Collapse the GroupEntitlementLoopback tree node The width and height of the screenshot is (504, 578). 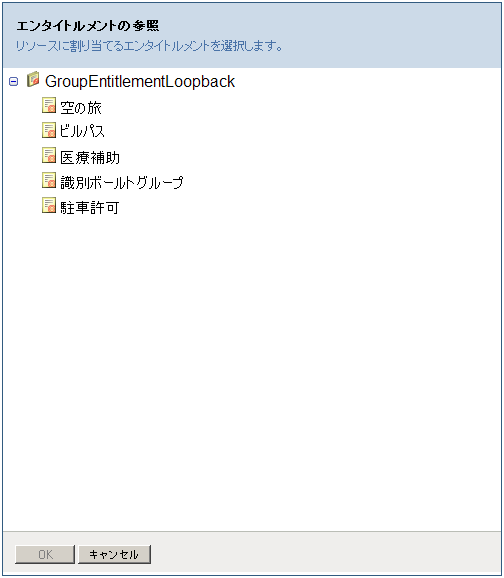tap(13, 81)
